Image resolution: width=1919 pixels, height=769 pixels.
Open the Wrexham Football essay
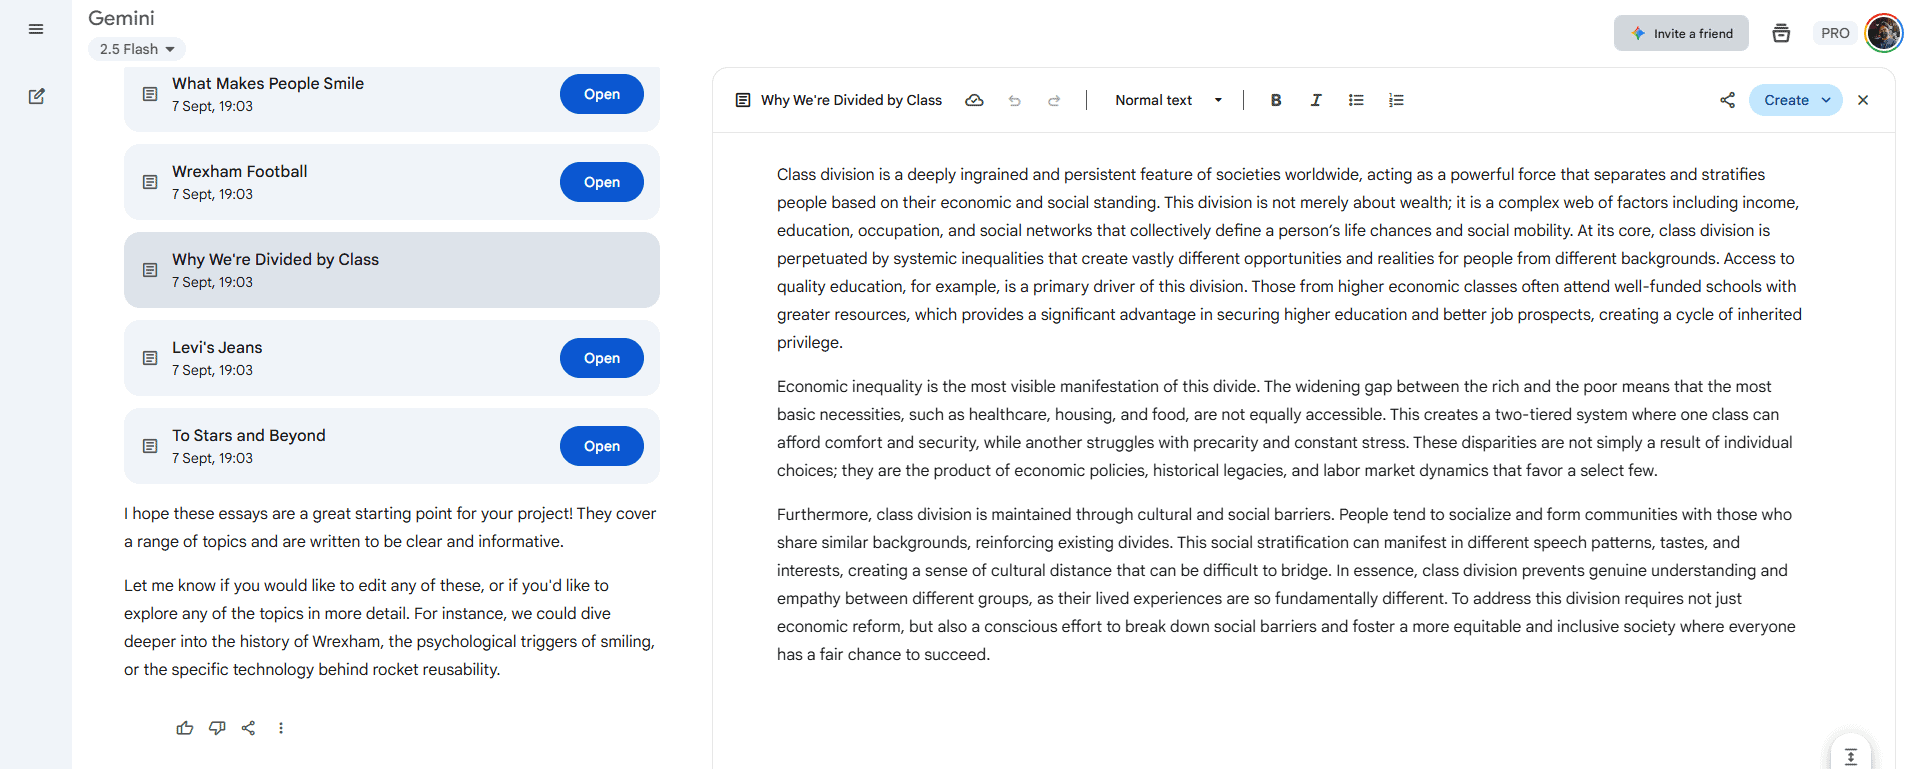click(x=601, y=182)
